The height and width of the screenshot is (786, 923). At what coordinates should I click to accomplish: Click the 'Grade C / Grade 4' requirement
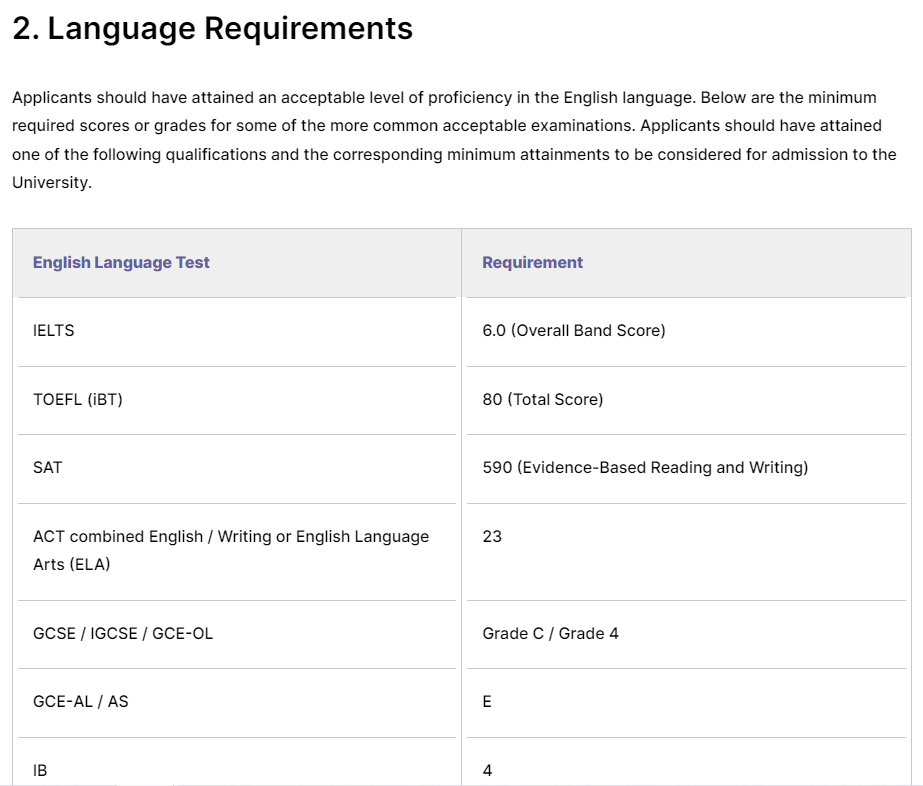pos(550,633)
